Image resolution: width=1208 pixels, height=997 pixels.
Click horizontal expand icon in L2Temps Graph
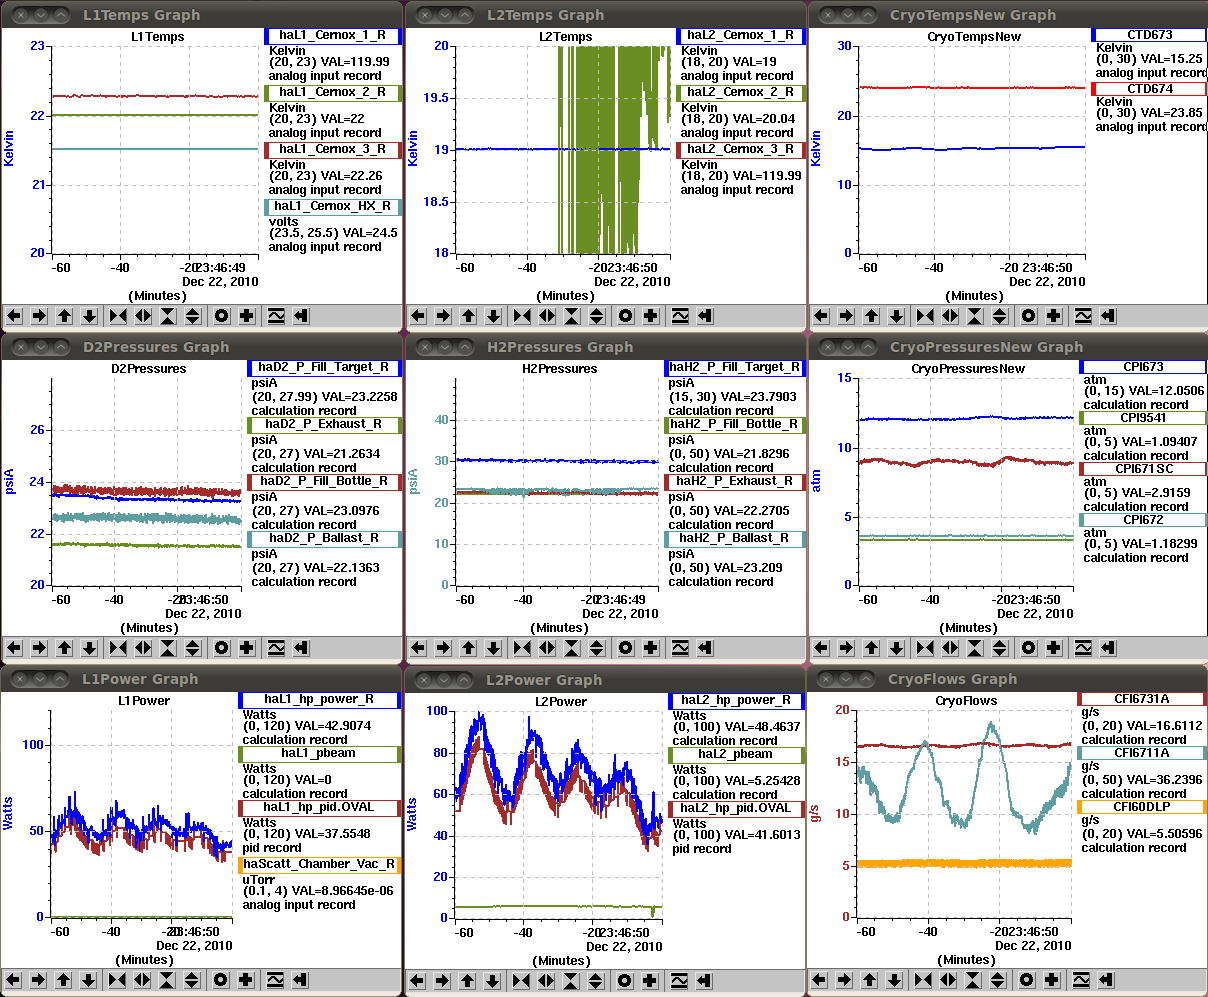pos(547,316)
